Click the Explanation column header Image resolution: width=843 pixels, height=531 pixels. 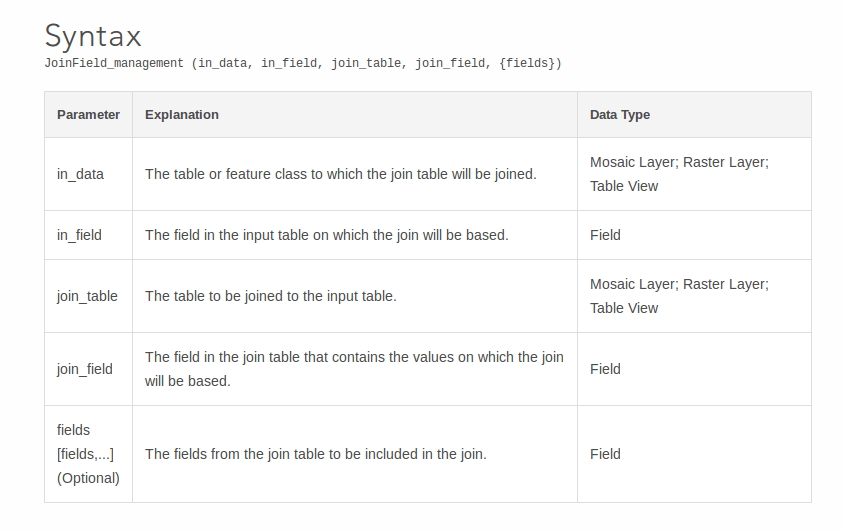[x=182, y=115]
